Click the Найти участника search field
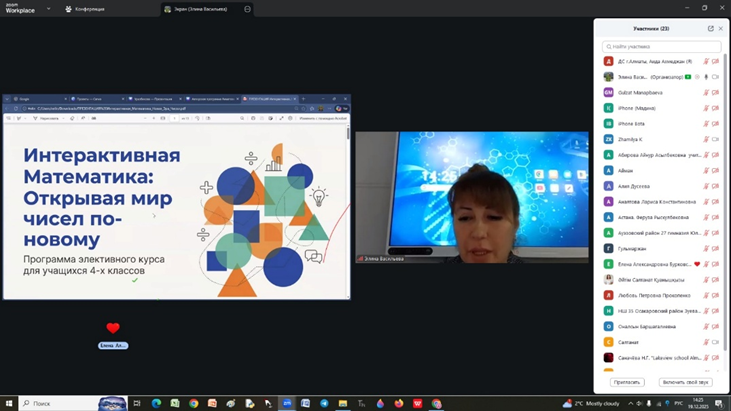731x411 pixels. tap(661, 47)
